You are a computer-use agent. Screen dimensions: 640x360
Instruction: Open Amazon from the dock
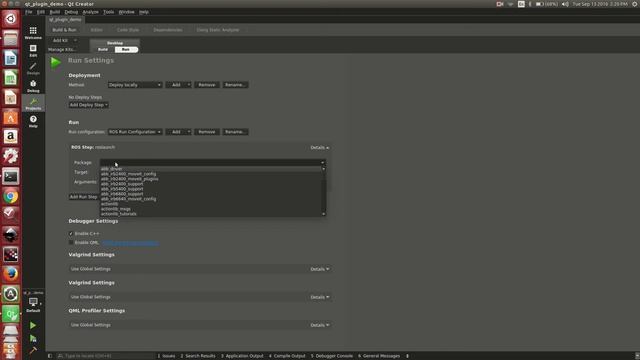coord(11,137)
